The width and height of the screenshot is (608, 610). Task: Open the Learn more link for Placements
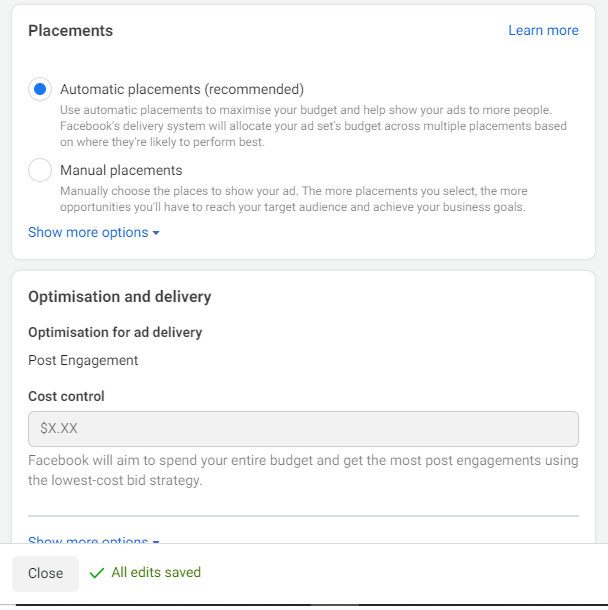click(543, 30)
